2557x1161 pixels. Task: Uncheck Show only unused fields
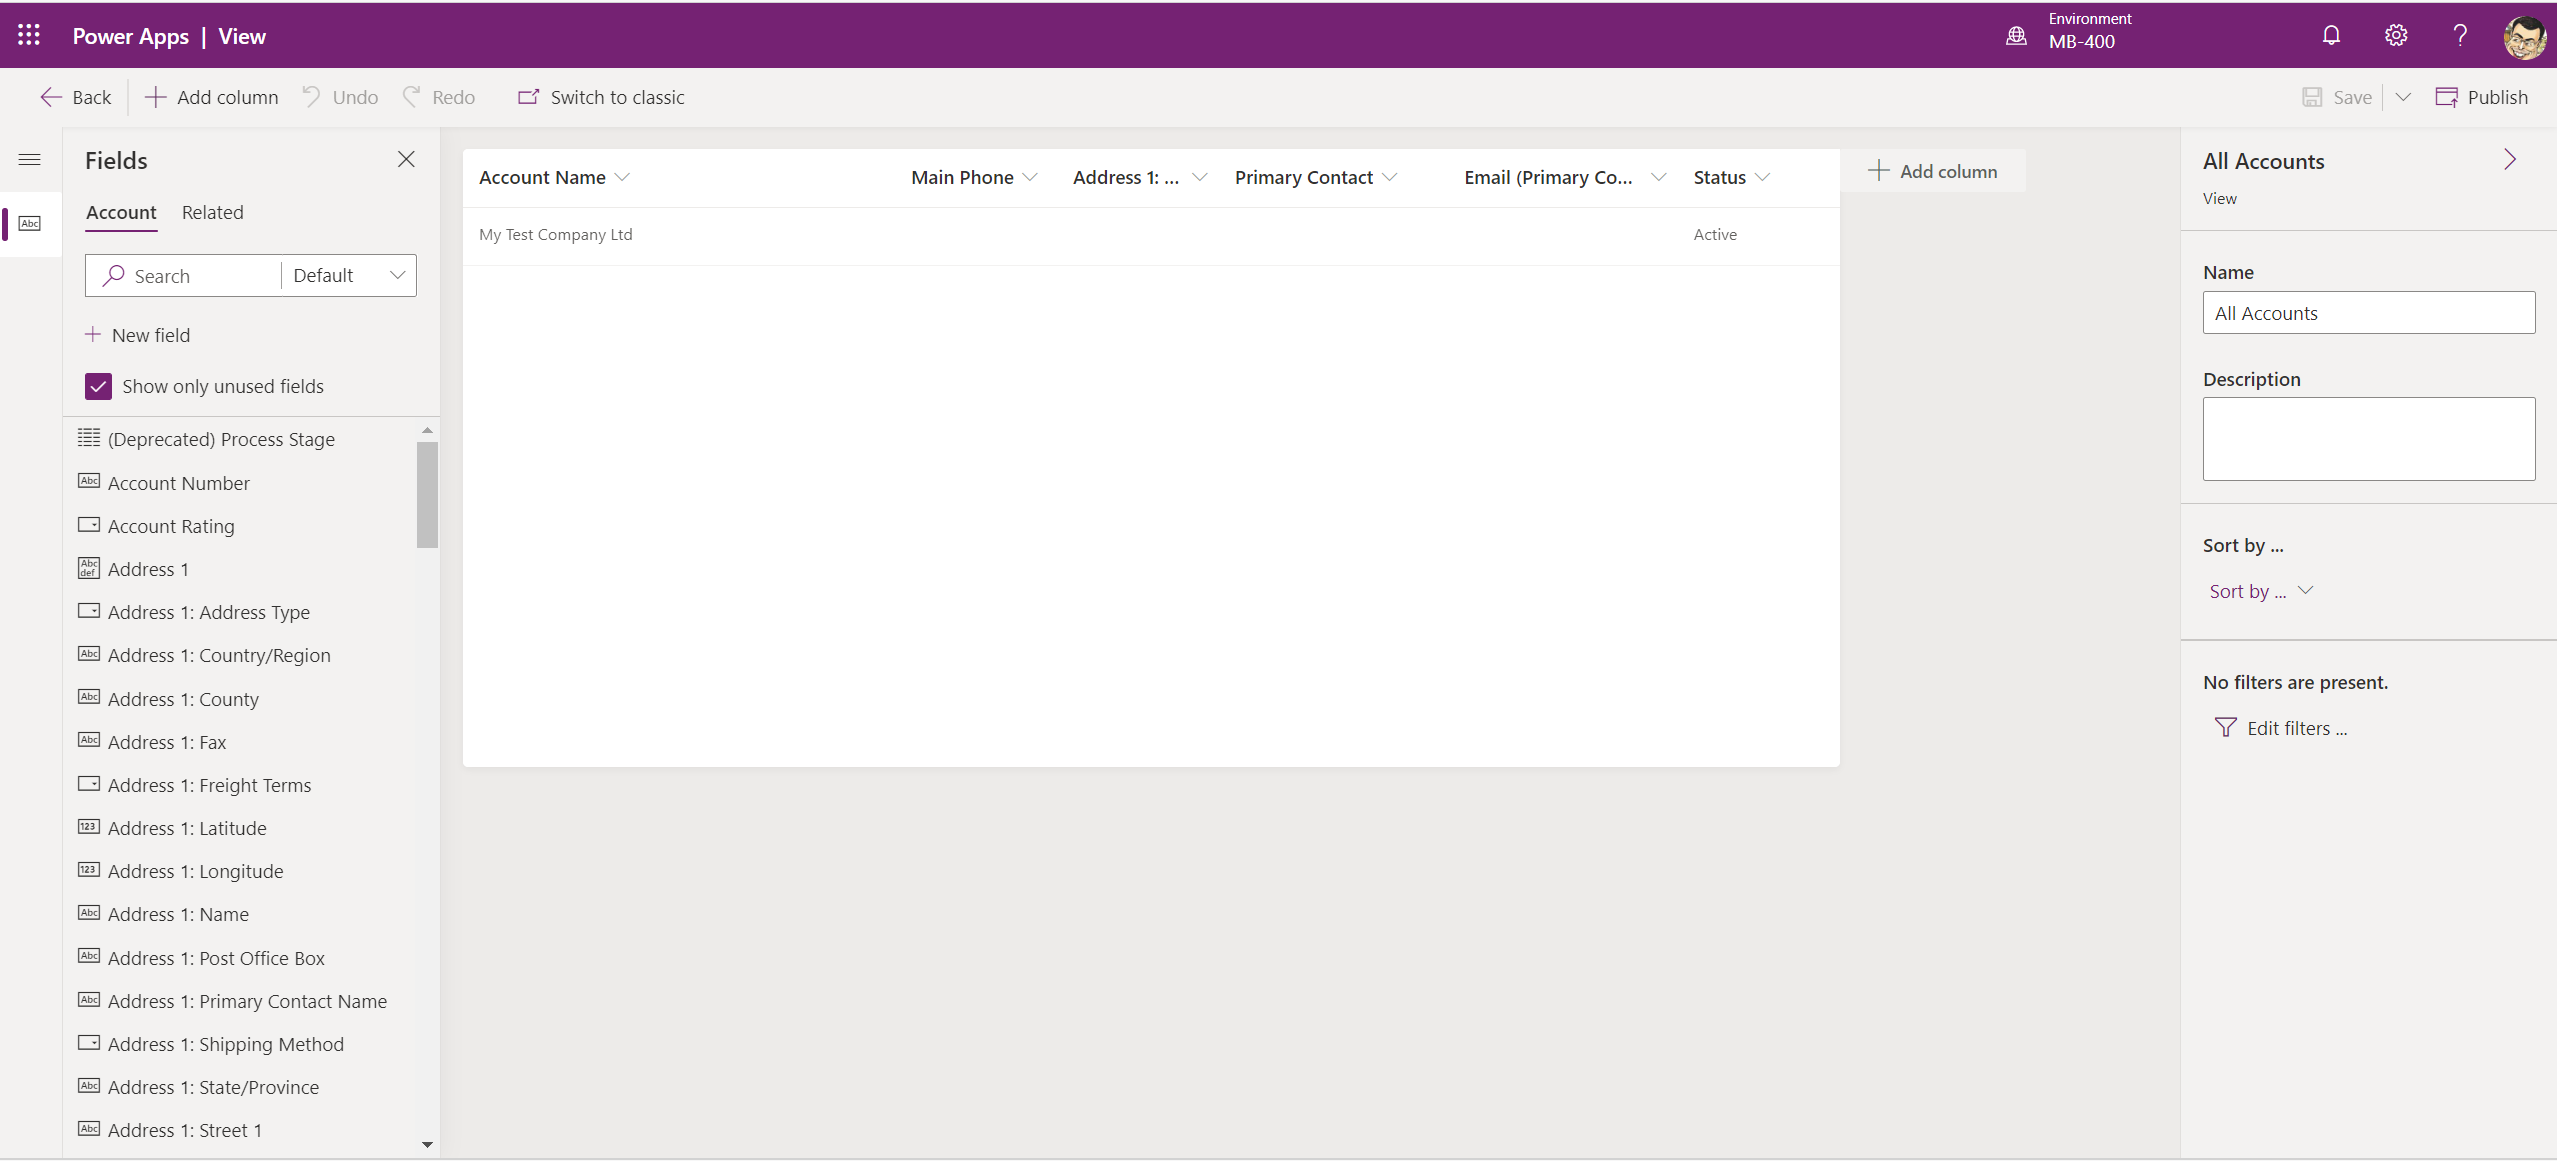98,386
